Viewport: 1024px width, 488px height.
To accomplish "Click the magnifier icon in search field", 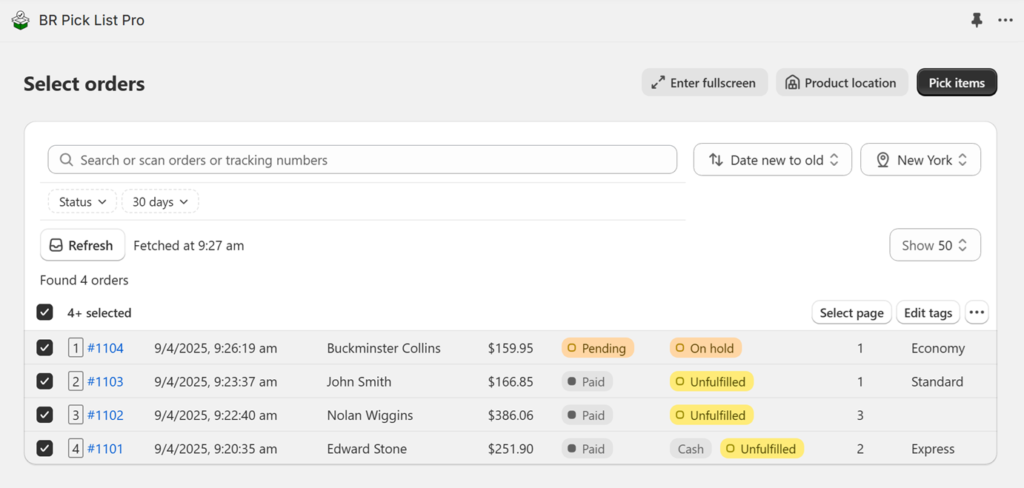I will pyautogui.click(x=65, y=160).
